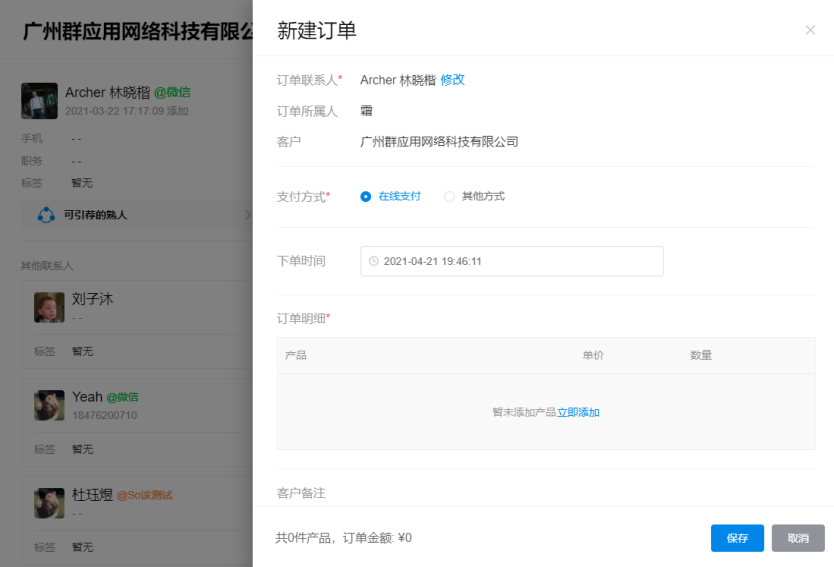Click 产品 column header in order table
834x567 pixels.
(x=296, y=355)
